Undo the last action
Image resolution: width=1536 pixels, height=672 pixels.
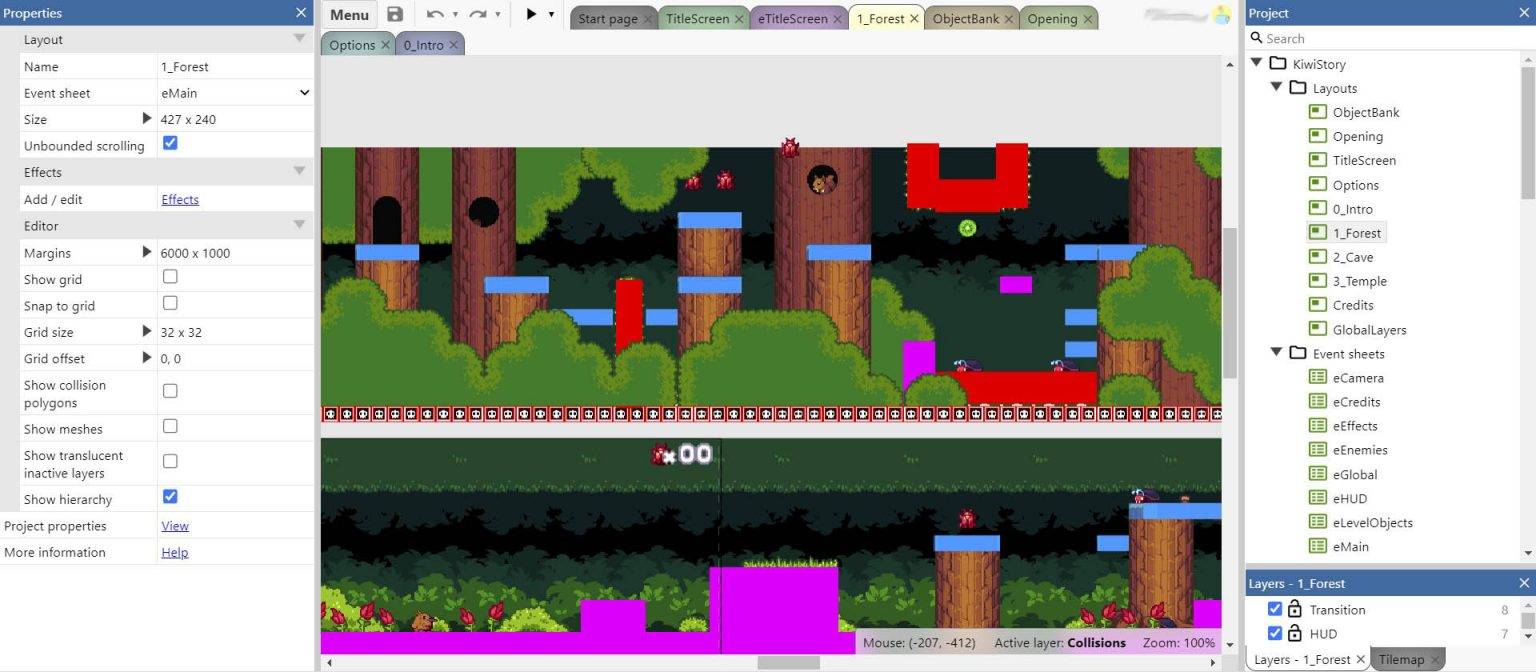coord(434,15)
